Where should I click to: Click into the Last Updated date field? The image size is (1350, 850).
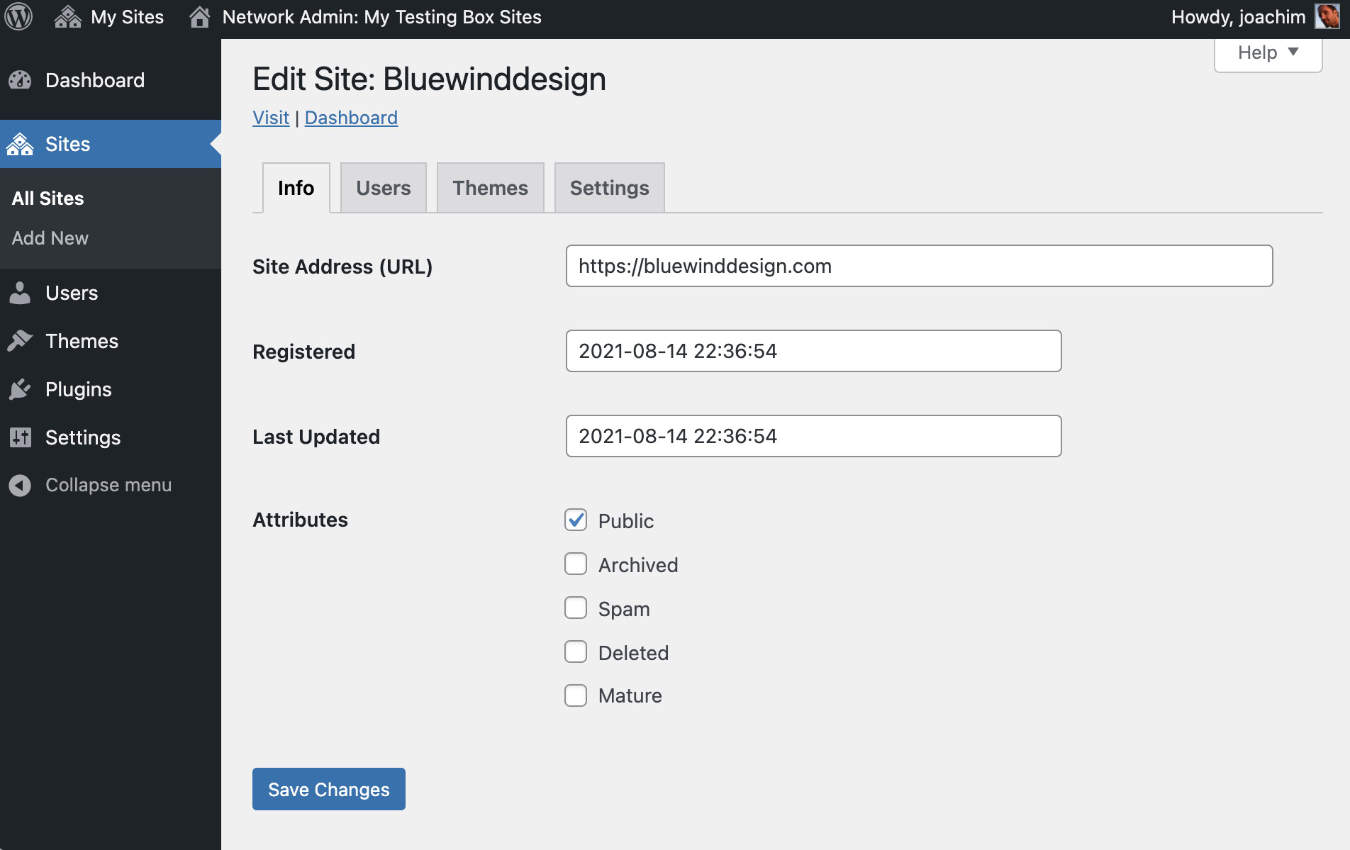point(813,436)
